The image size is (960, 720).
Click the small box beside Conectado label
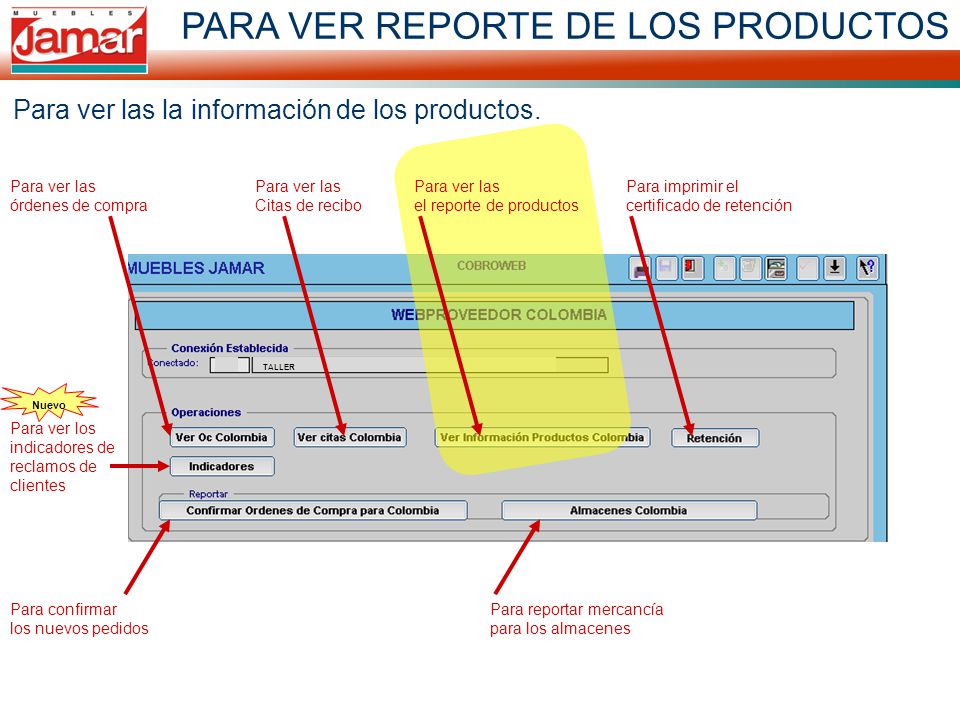pos(230,365)
